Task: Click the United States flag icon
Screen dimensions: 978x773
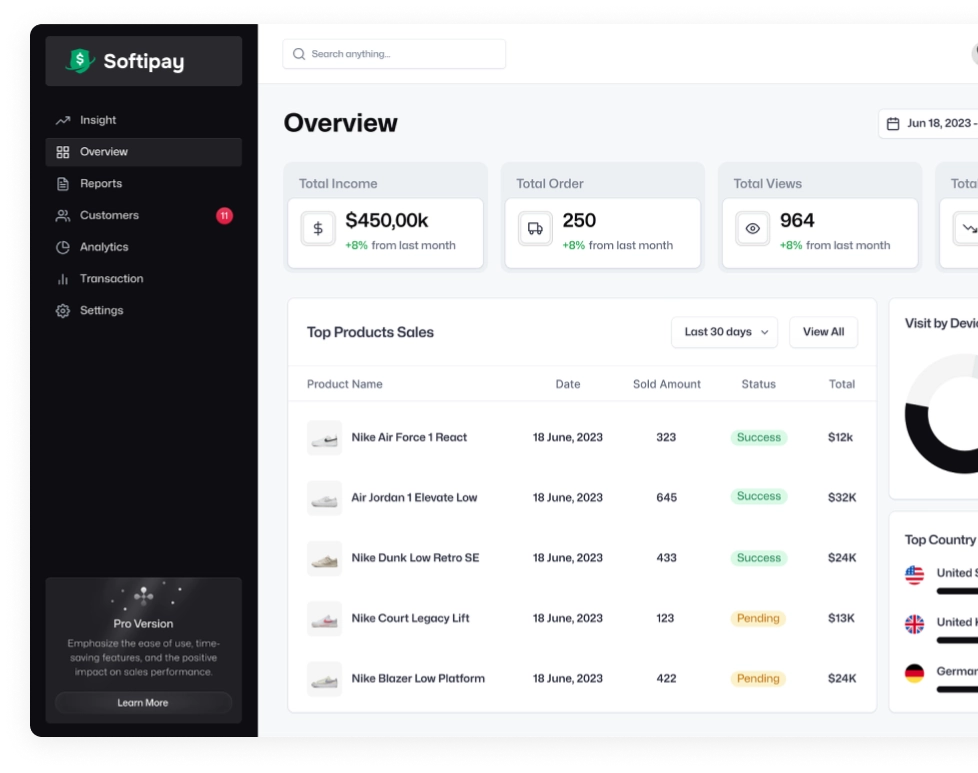Action: 914,575
